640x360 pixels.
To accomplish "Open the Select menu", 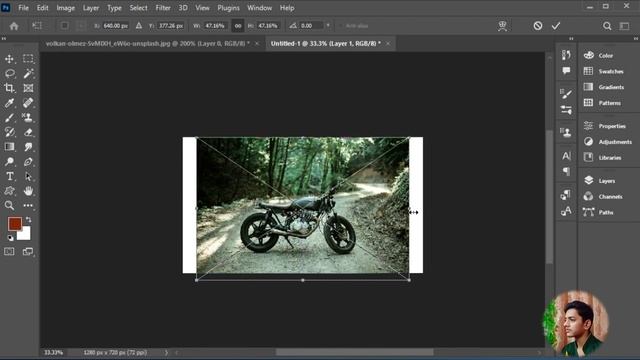I will point(138,8).
